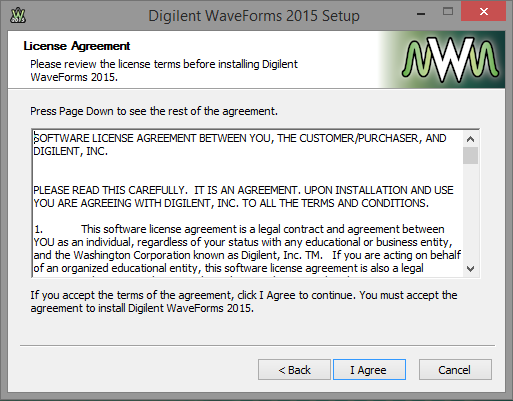Click the I Agree button
Viewport: 513px width, 401px height.
coord(369,370)
